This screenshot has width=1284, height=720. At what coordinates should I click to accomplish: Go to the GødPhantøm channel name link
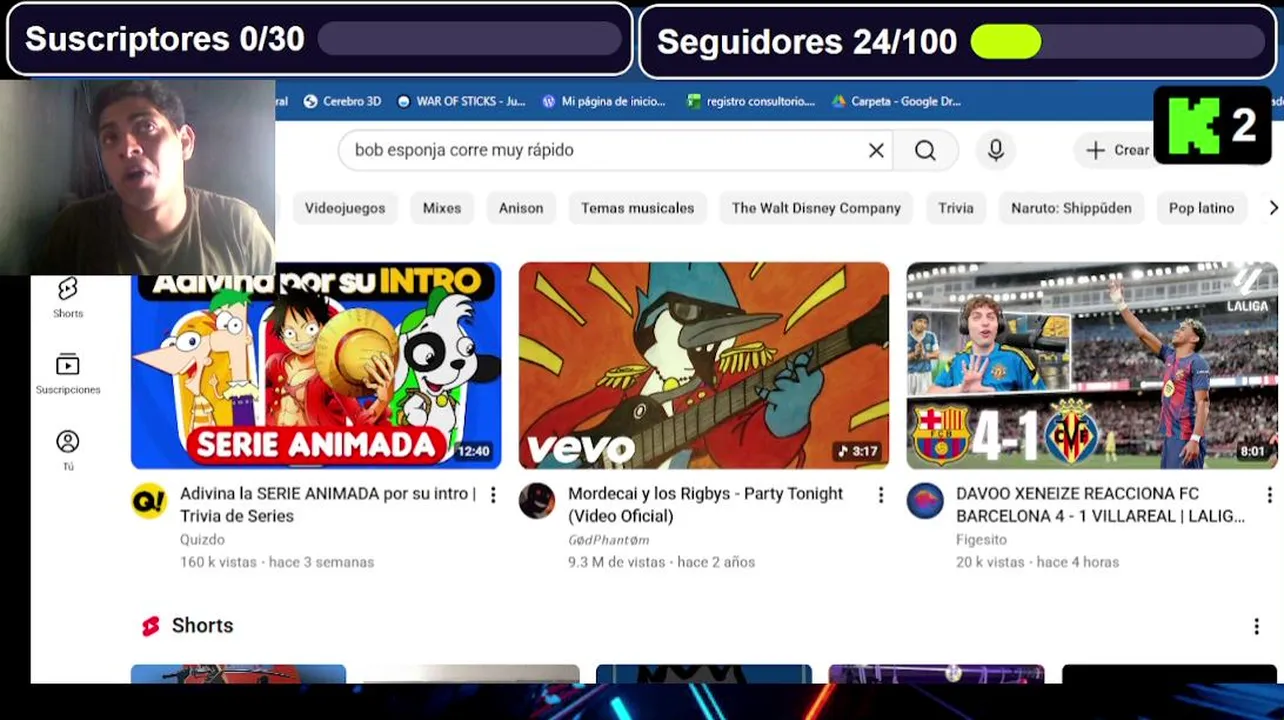click(609, 540)
